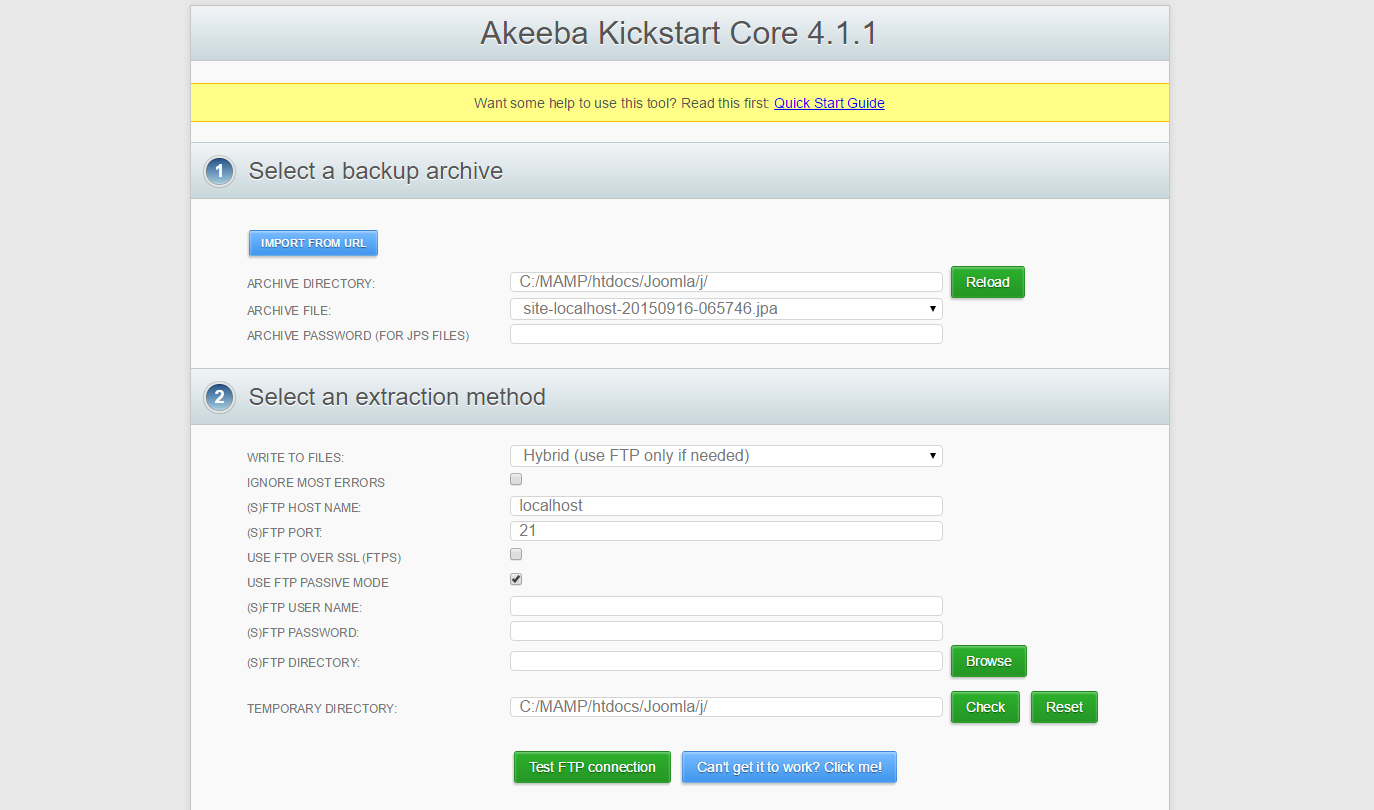Expand the Write to Files dropdown

click(726, 456)
